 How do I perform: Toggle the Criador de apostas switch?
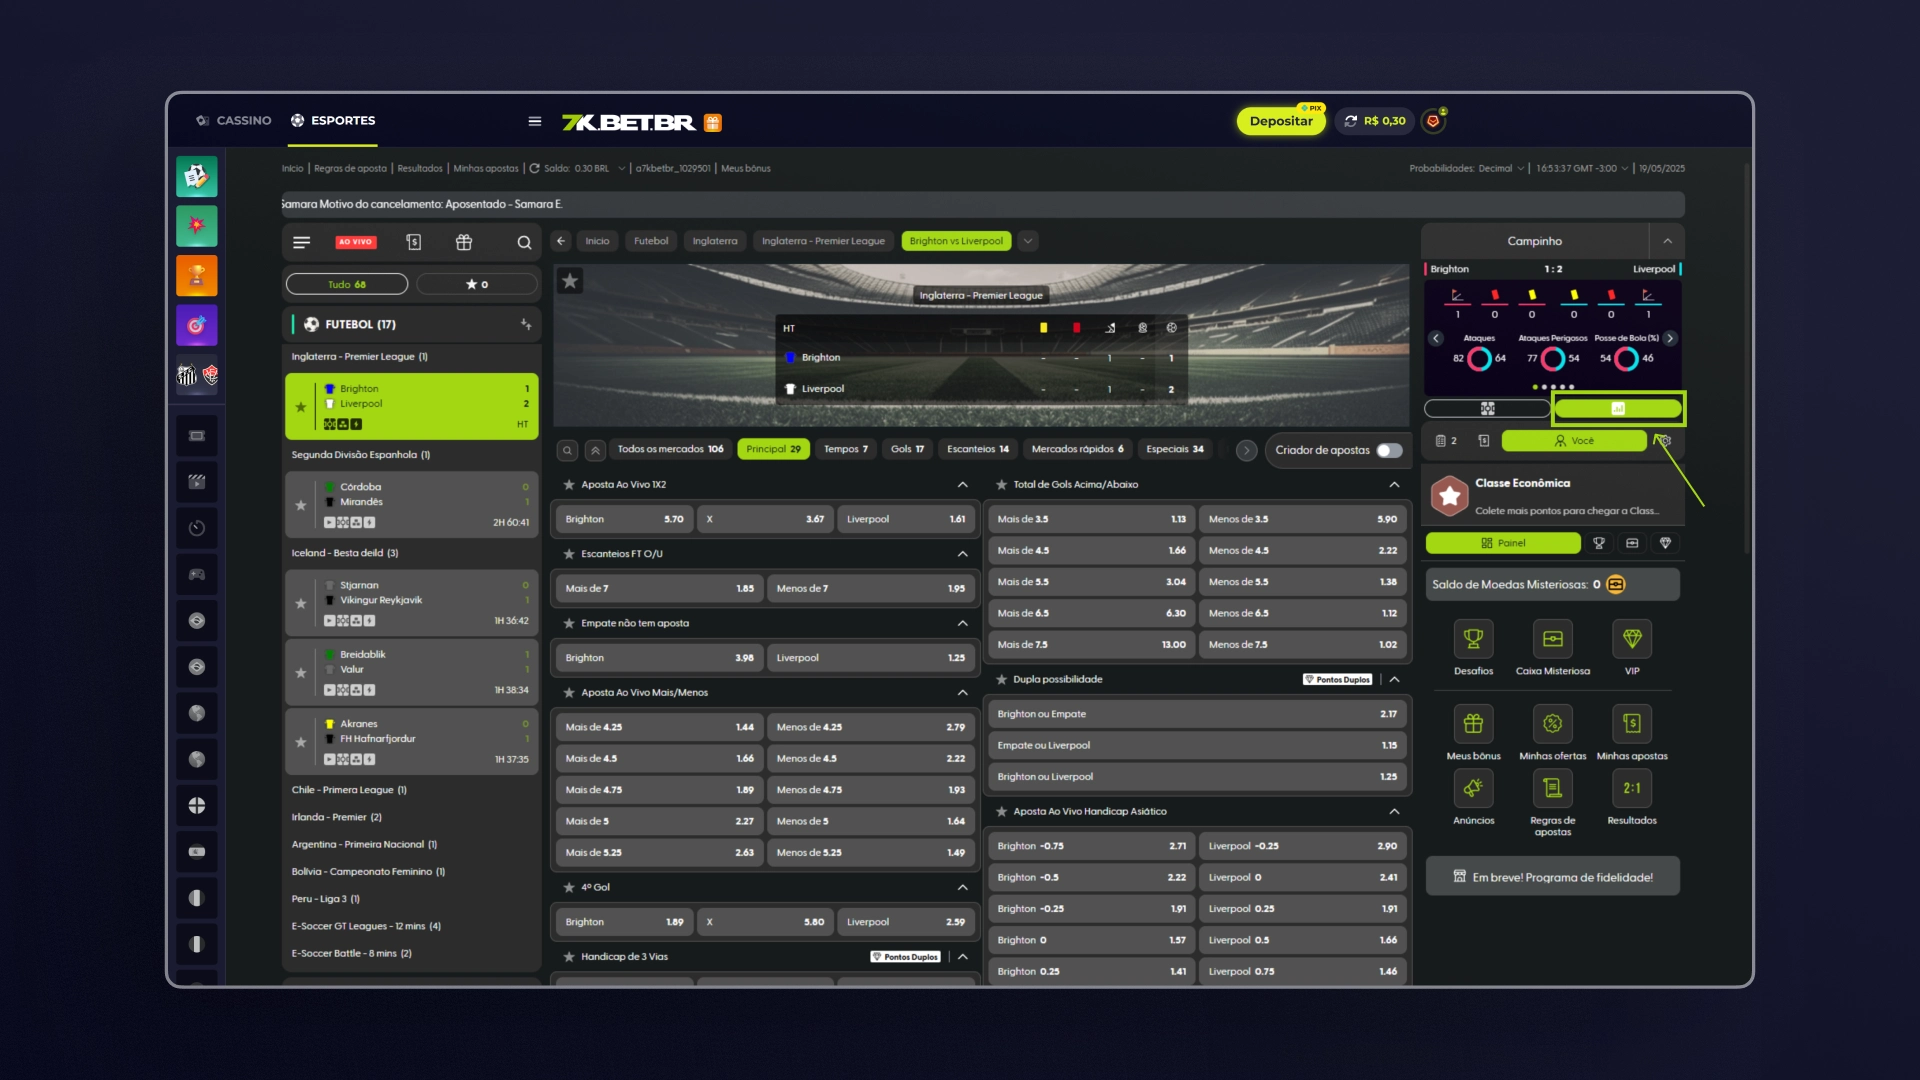[1389, 451]
